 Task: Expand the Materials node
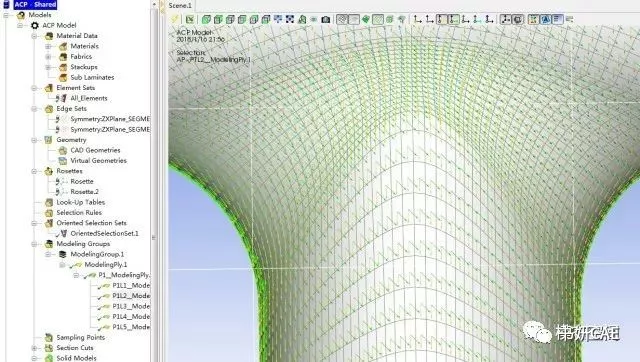tap(48, 46)
